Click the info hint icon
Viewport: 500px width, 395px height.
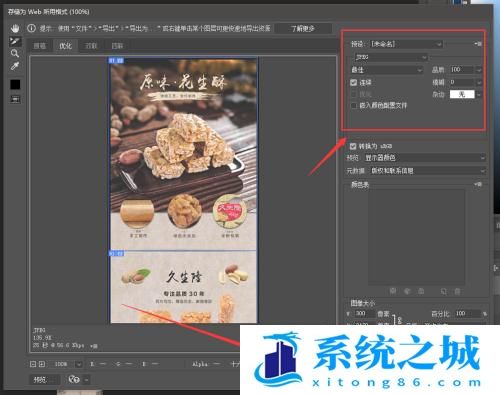click(x=31, y=28)
